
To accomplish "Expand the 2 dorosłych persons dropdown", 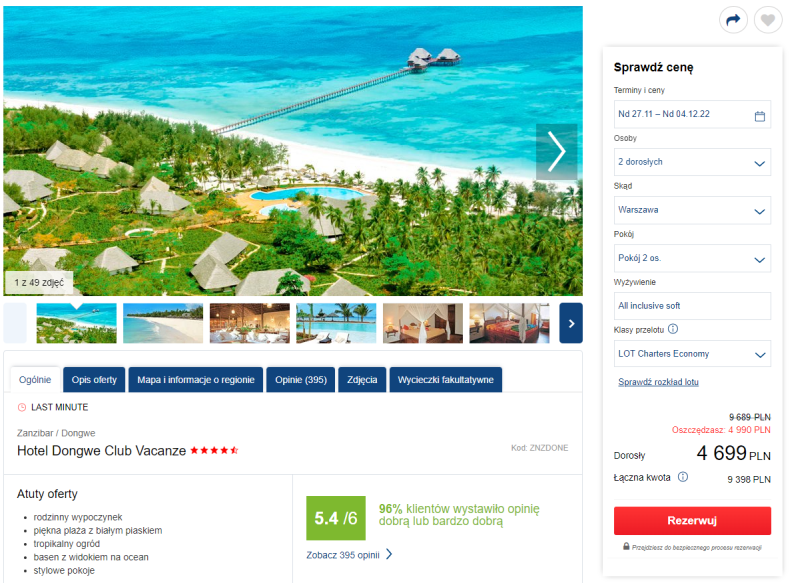I will click(x=692, y=162).
